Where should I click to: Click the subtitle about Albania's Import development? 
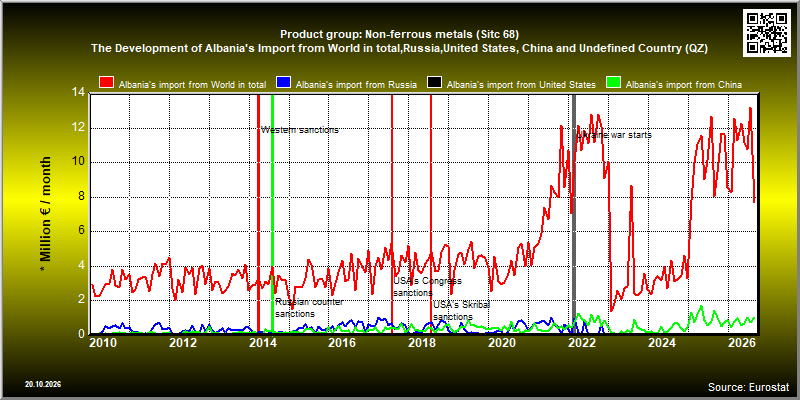click(399, 48)
